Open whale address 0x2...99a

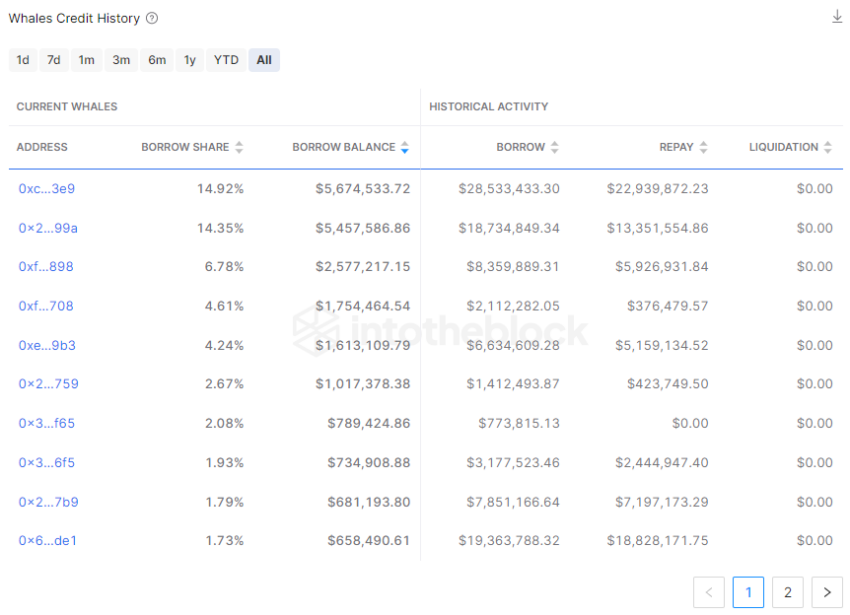tap(48, 228)
